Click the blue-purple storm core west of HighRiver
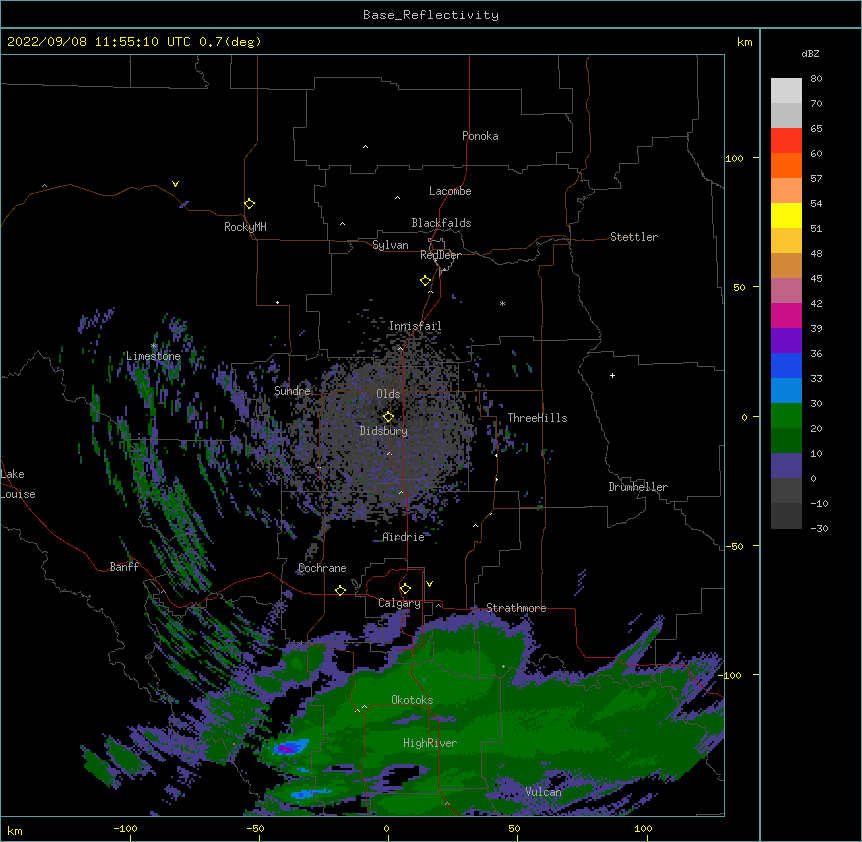 pos(288,748)
